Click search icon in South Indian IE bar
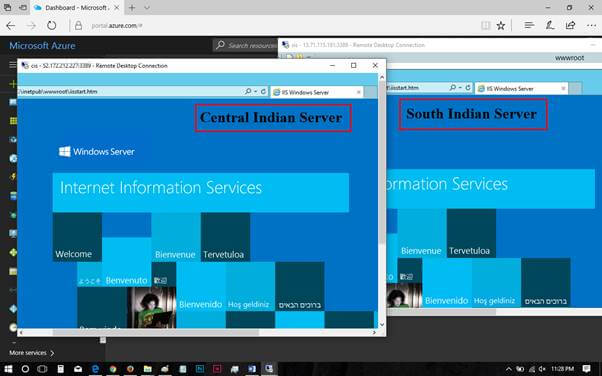 (453, 88)
